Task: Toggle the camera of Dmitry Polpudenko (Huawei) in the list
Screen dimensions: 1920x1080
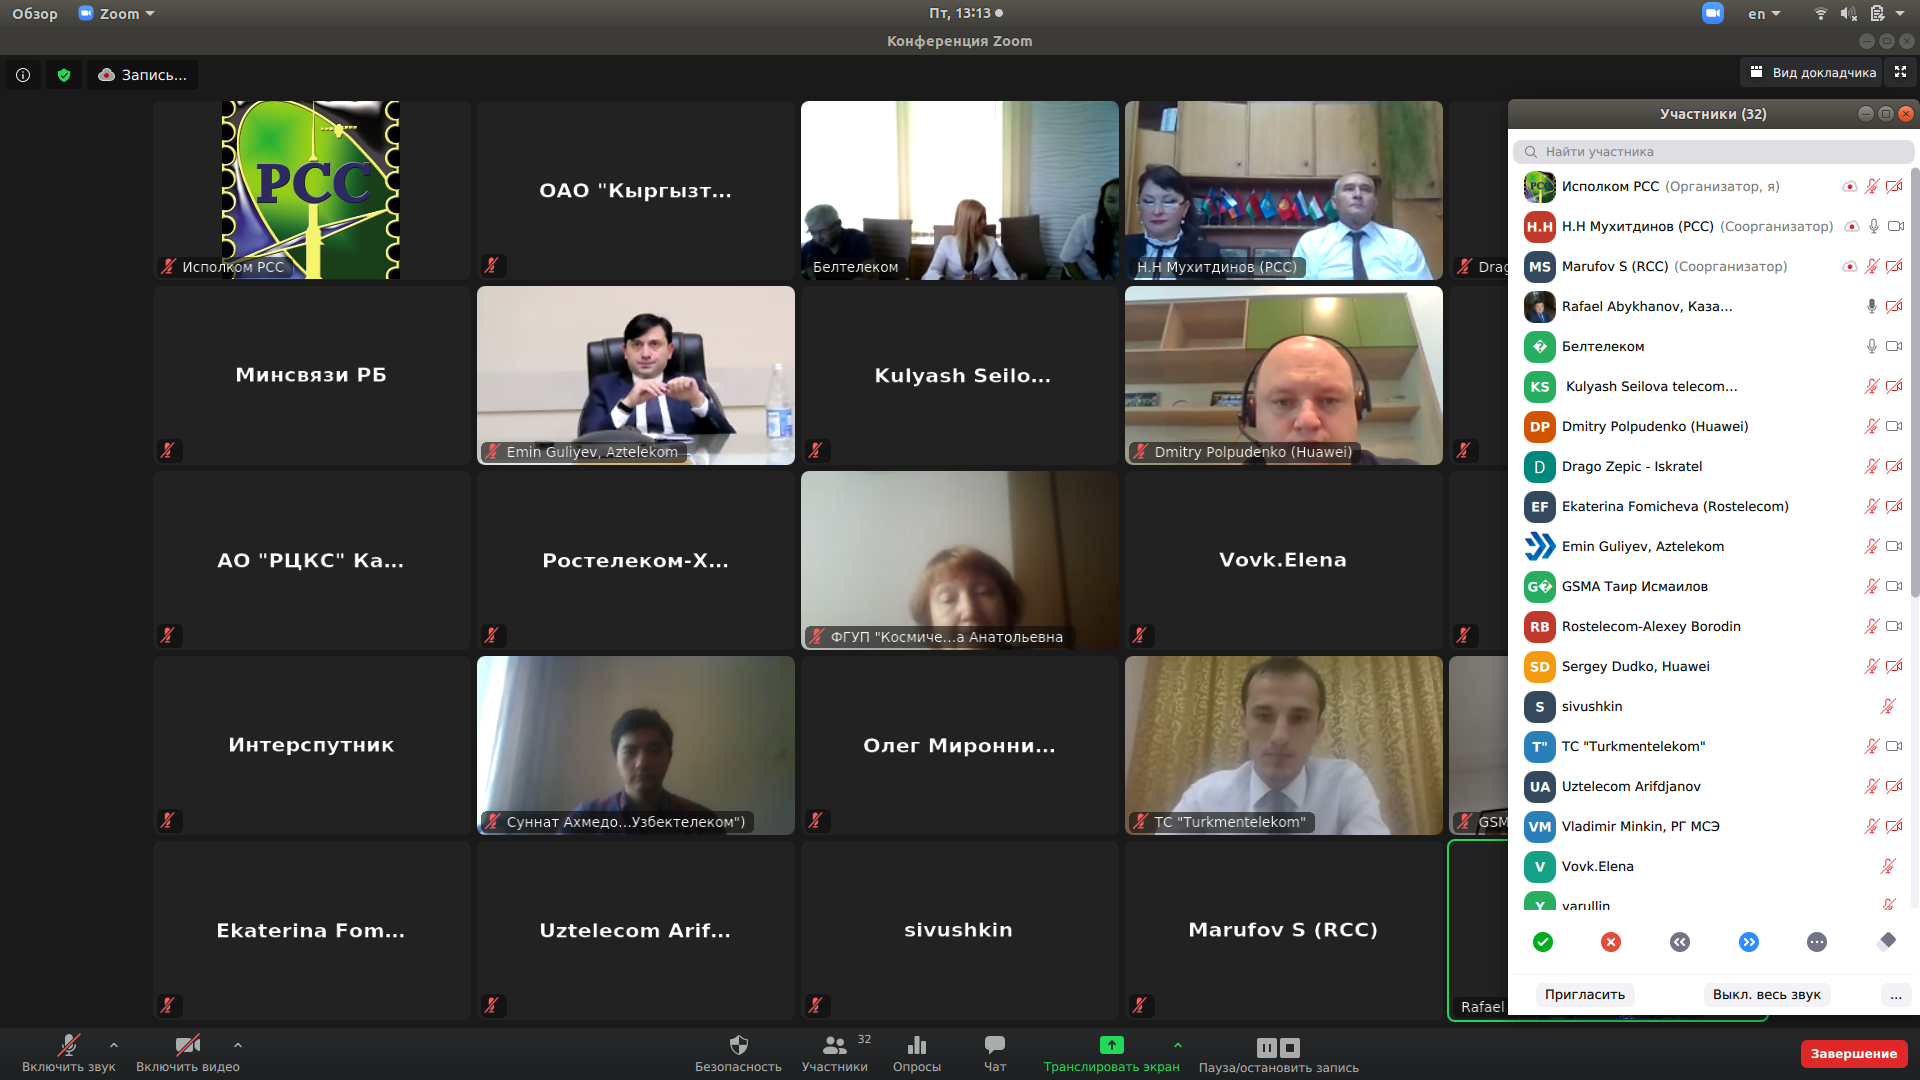Action: tap(1894, 426)
